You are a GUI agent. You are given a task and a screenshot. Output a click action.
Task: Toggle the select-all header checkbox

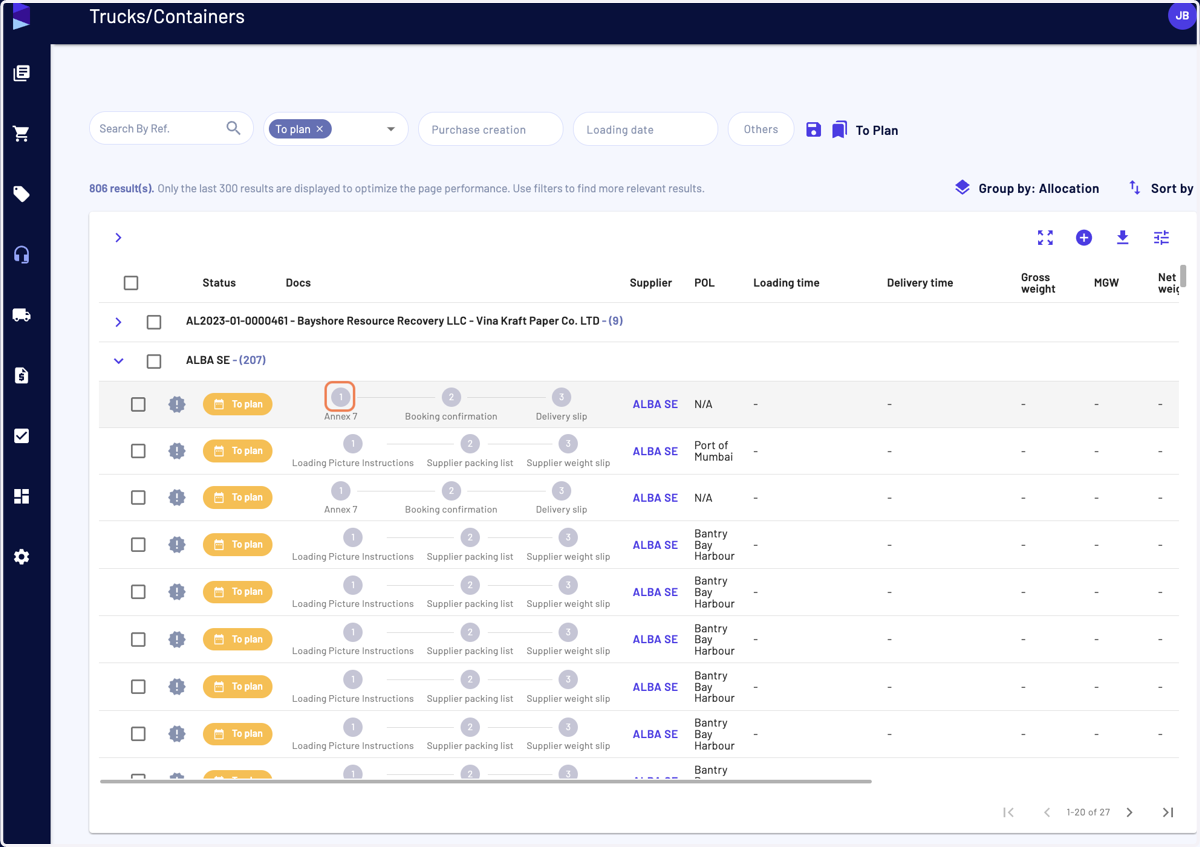pos(131,283)
